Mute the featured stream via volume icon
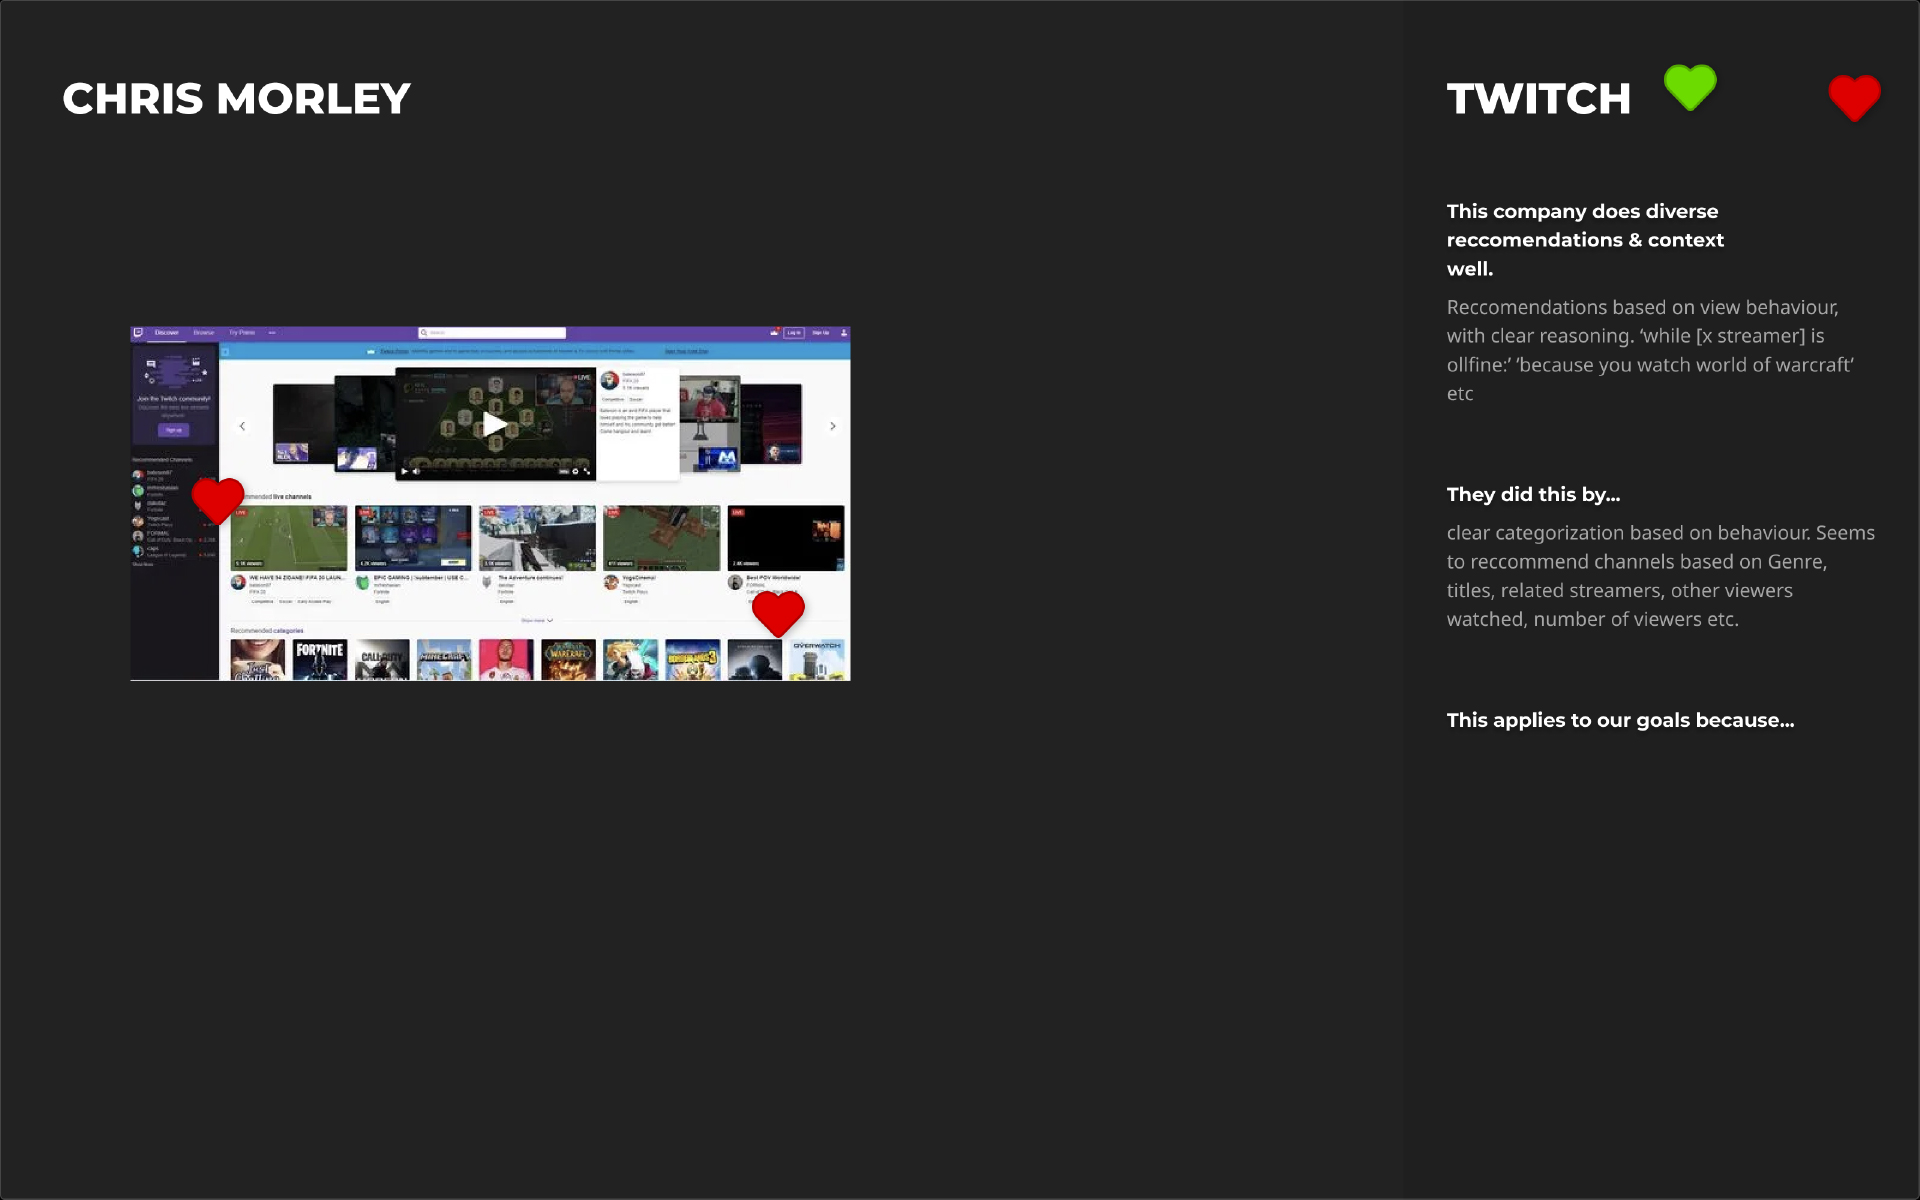 click(417, 471)
